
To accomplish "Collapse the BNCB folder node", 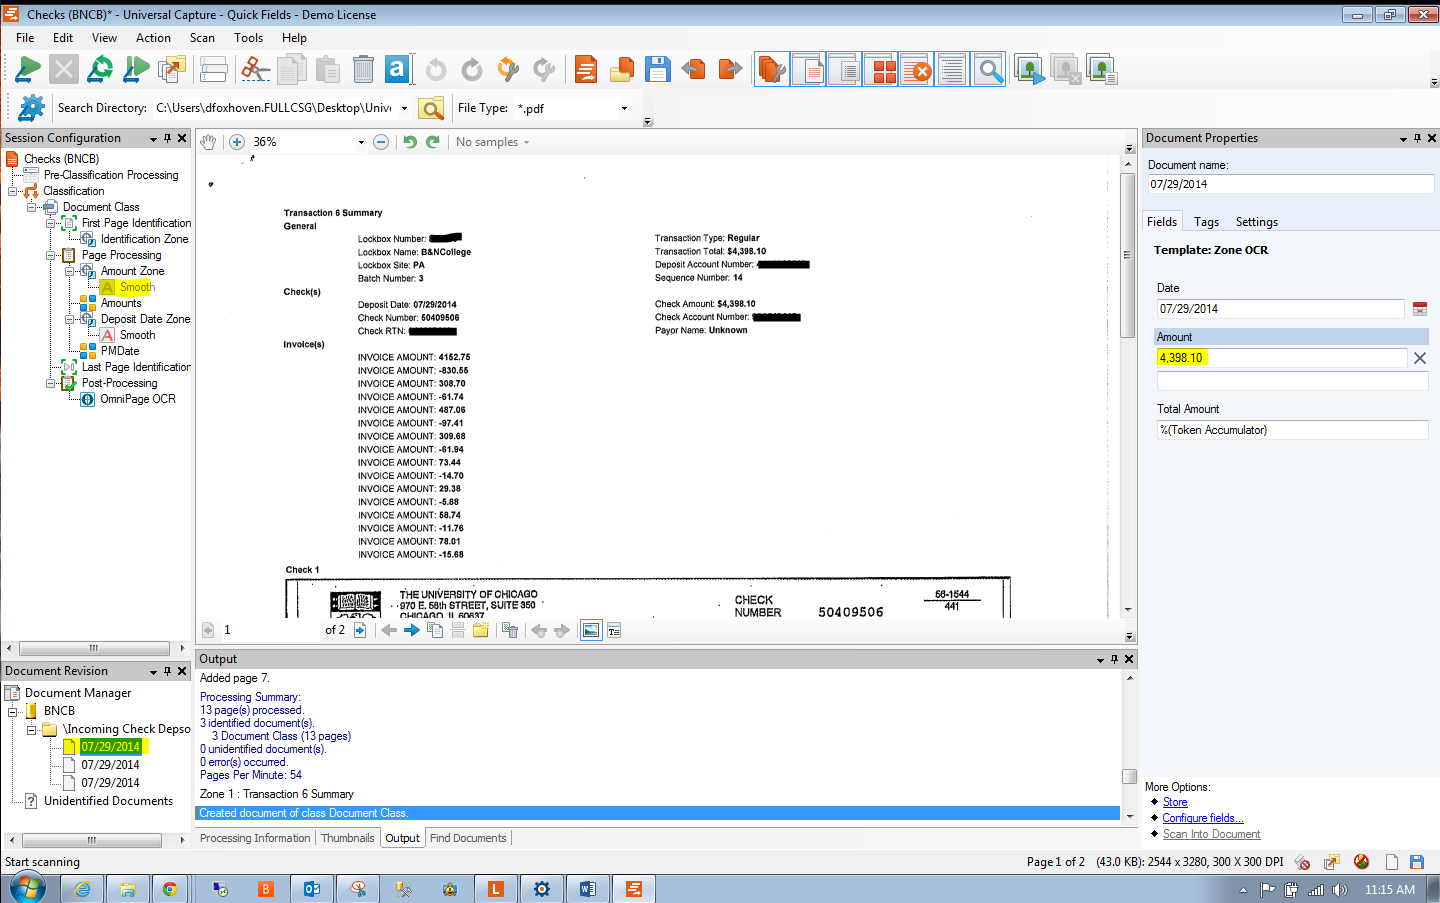I will [13, 711].
